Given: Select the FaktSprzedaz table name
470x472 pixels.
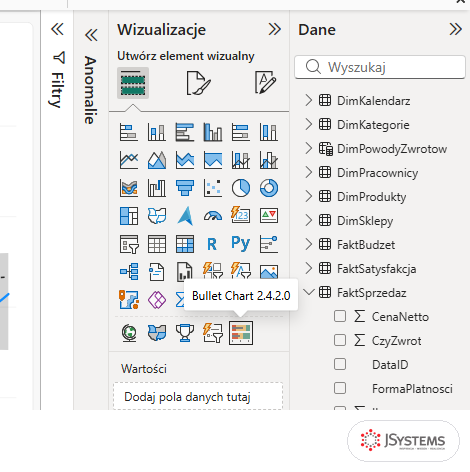Looking at the screenshot, I should 372,293.
